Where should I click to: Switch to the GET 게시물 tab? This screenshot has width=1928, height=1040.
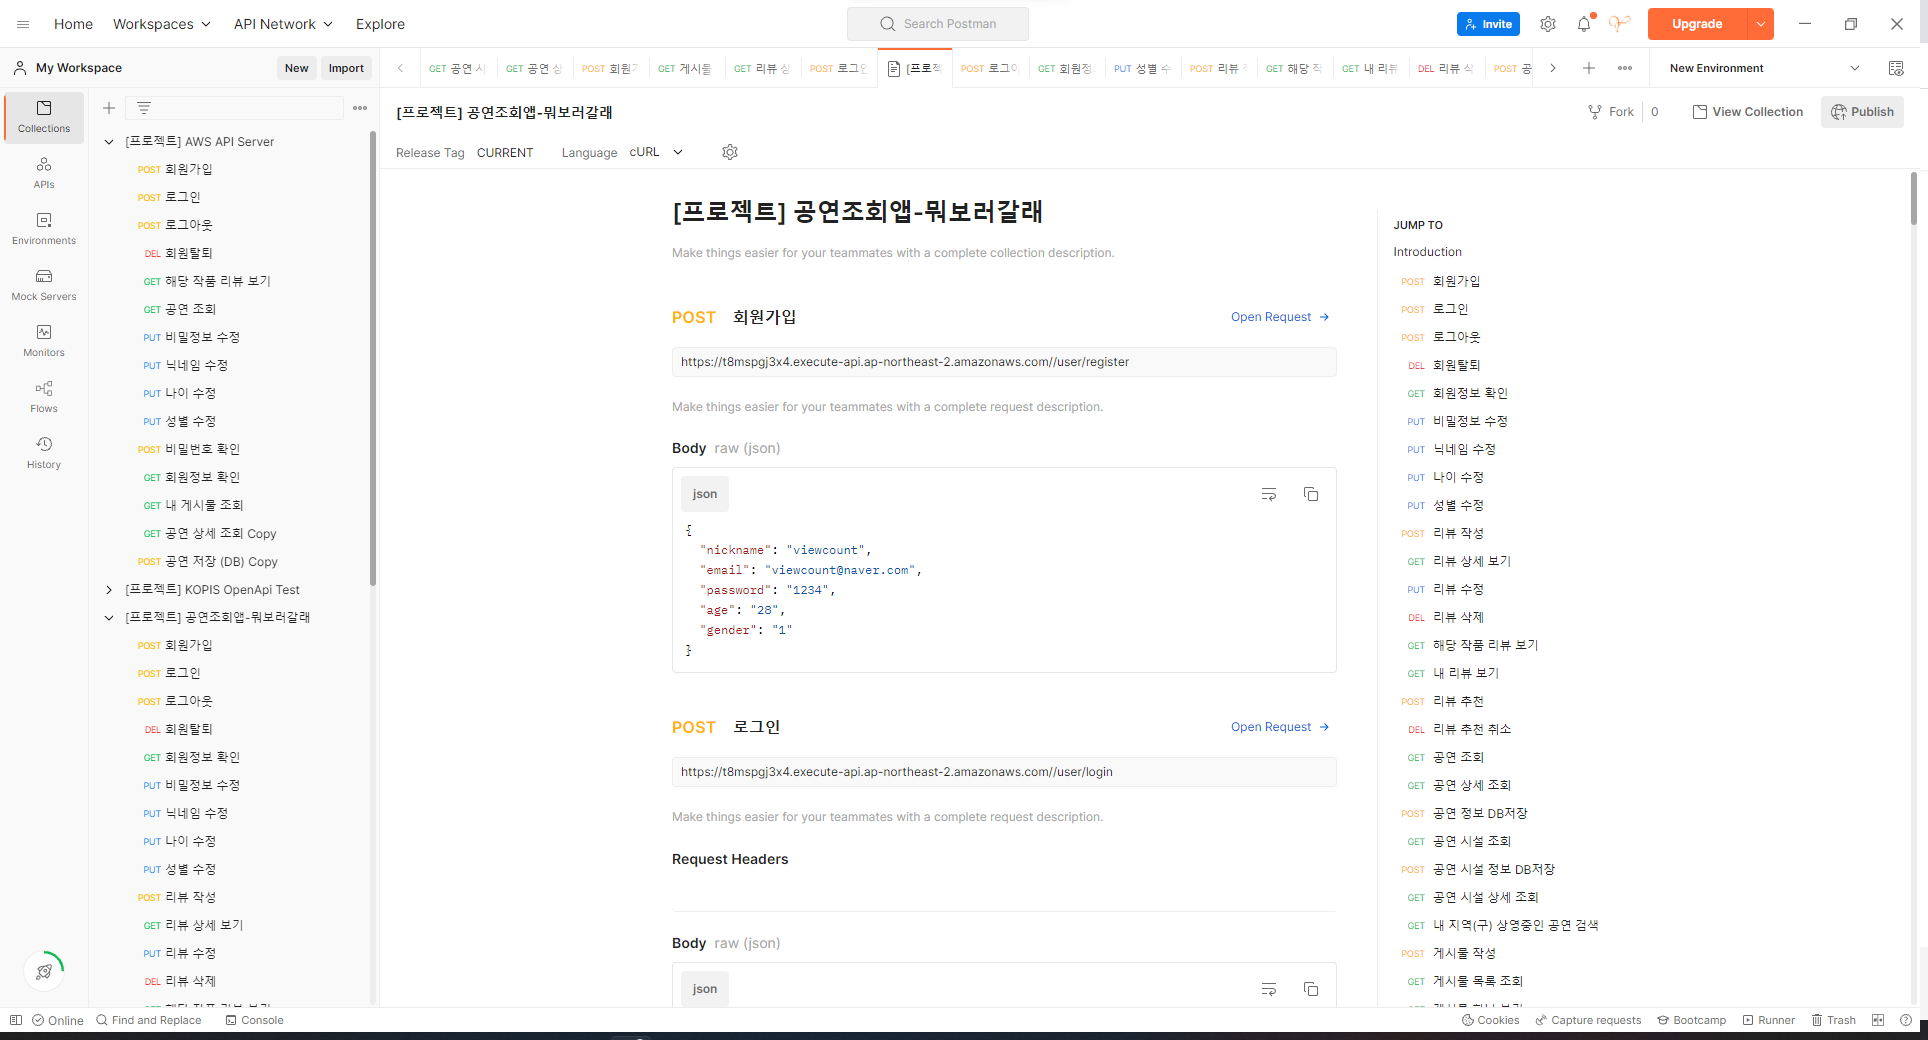685,68
